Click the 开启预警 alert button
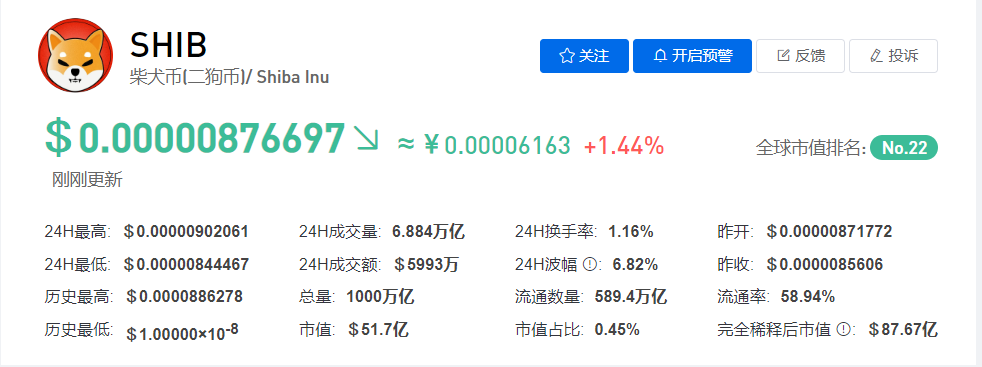The height and width of the screenshot is (367, 982). (692, 56)
